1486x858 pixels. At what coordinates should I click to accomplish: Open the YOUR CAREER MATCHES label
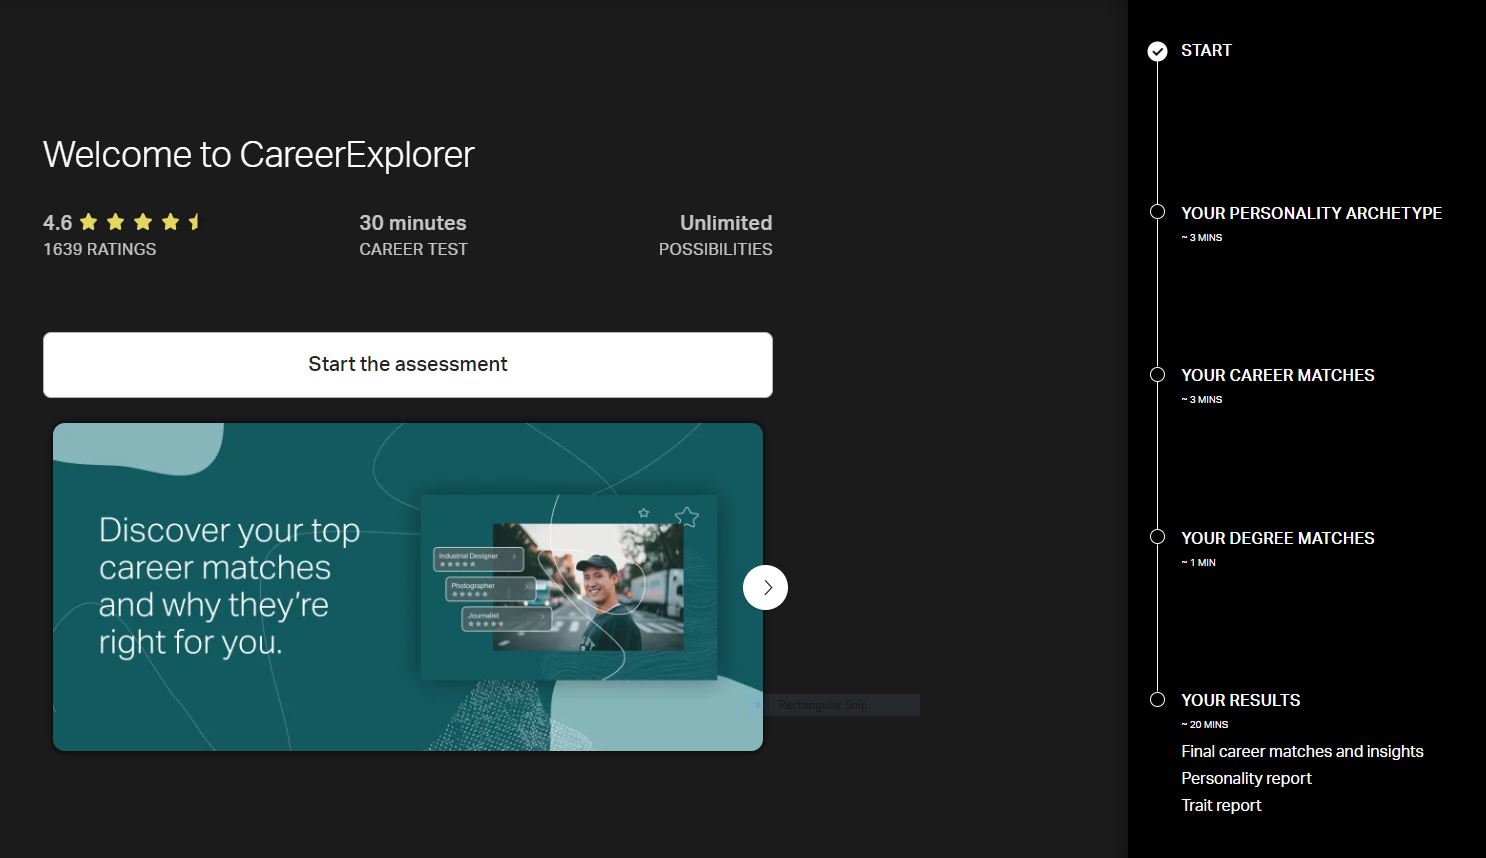click(1277, 375)
